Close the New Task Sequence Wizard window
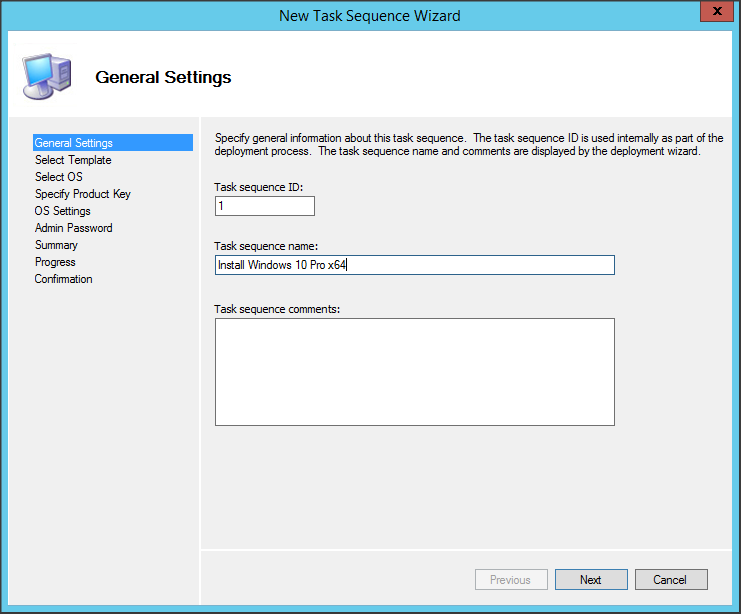This screenshot has width=741, height=614. click(713, 14)
